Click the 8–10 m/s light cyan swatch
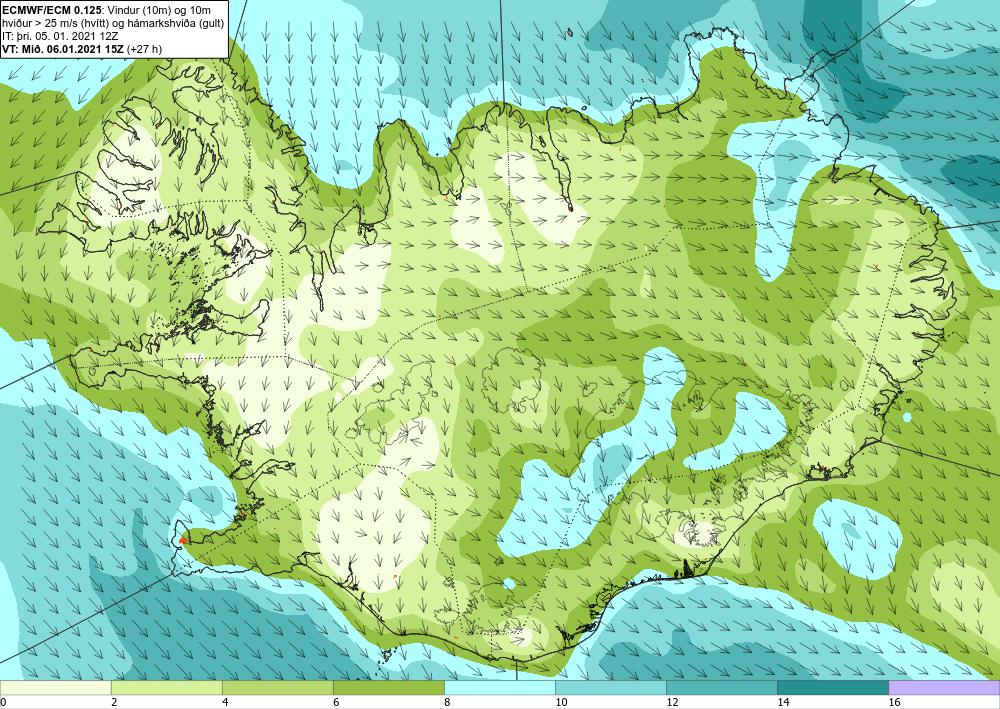Viewport: 1000px width, 709px height. tap(499, 687)
